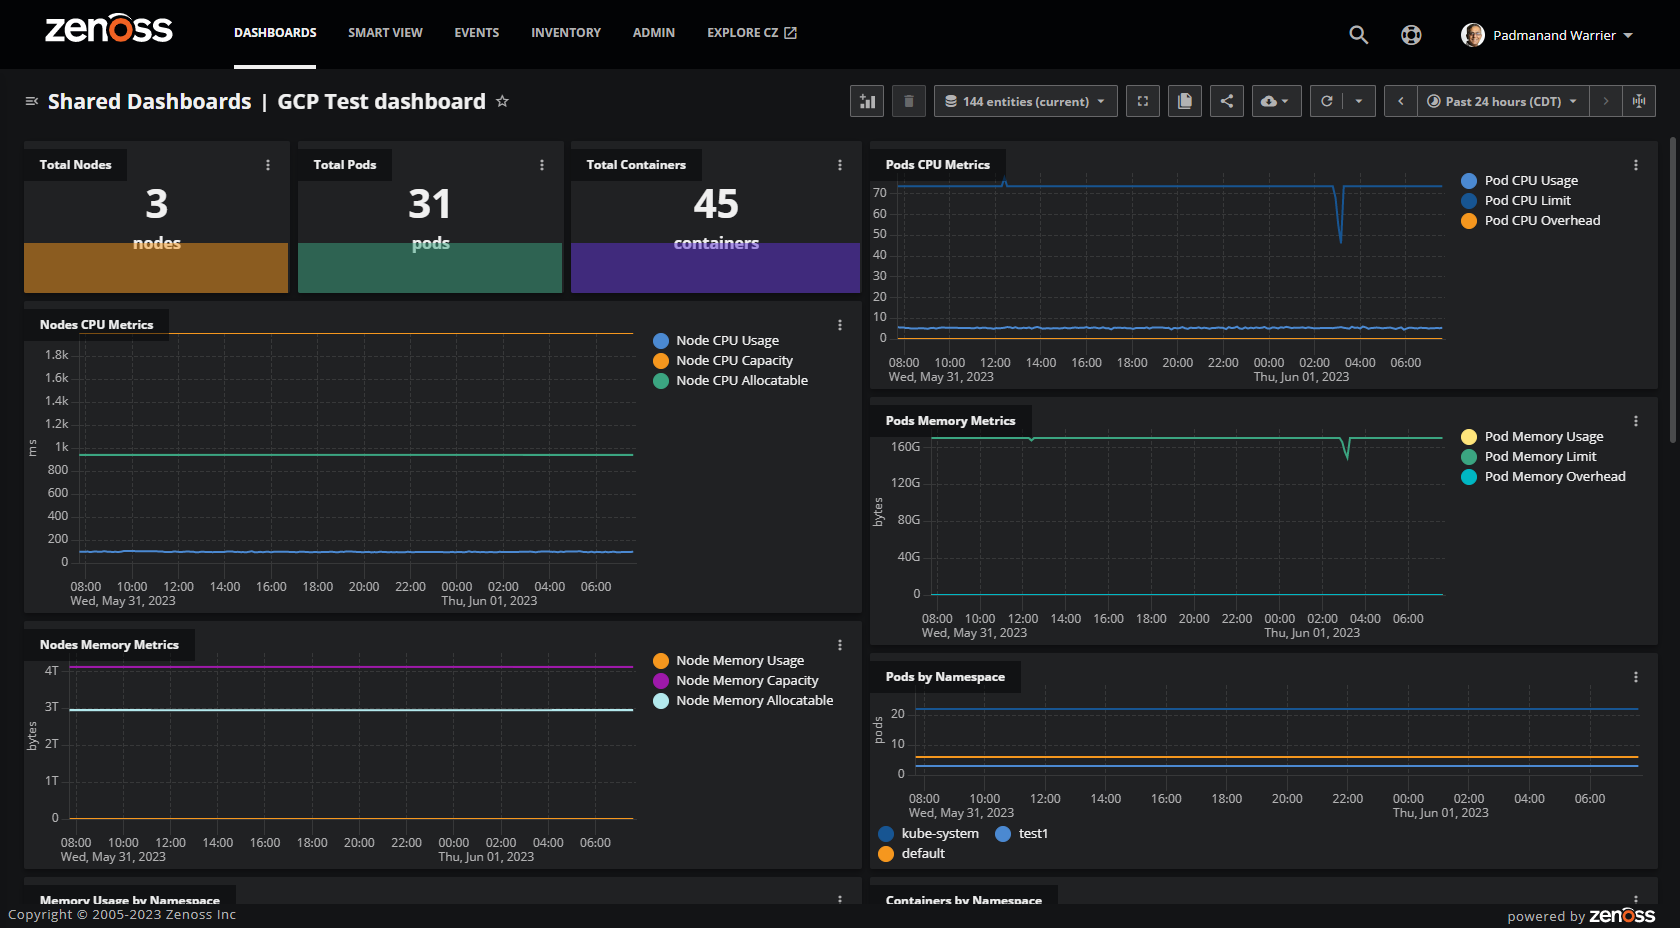Image resolution: width=1680 pixels, height=928 pixels.
Task: Go to the Events tab
Action: [x=476, y=33]
